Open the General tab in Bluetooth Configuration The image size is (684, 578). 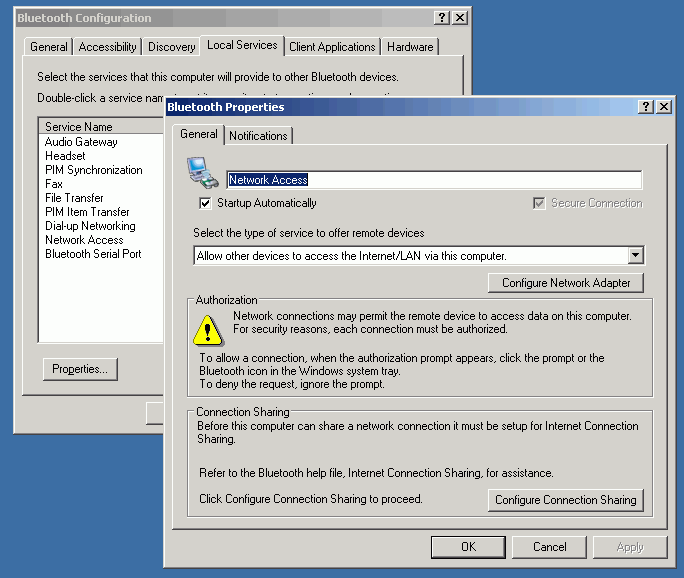click(x=49, y=47)
